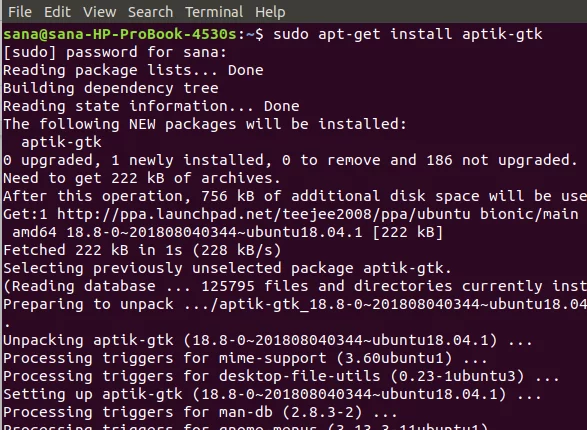Click the green sana@sana-HP-ProBook-4530s prompt text
The width and height of the screenshot is (587, 430).
[x=120, y=34]
